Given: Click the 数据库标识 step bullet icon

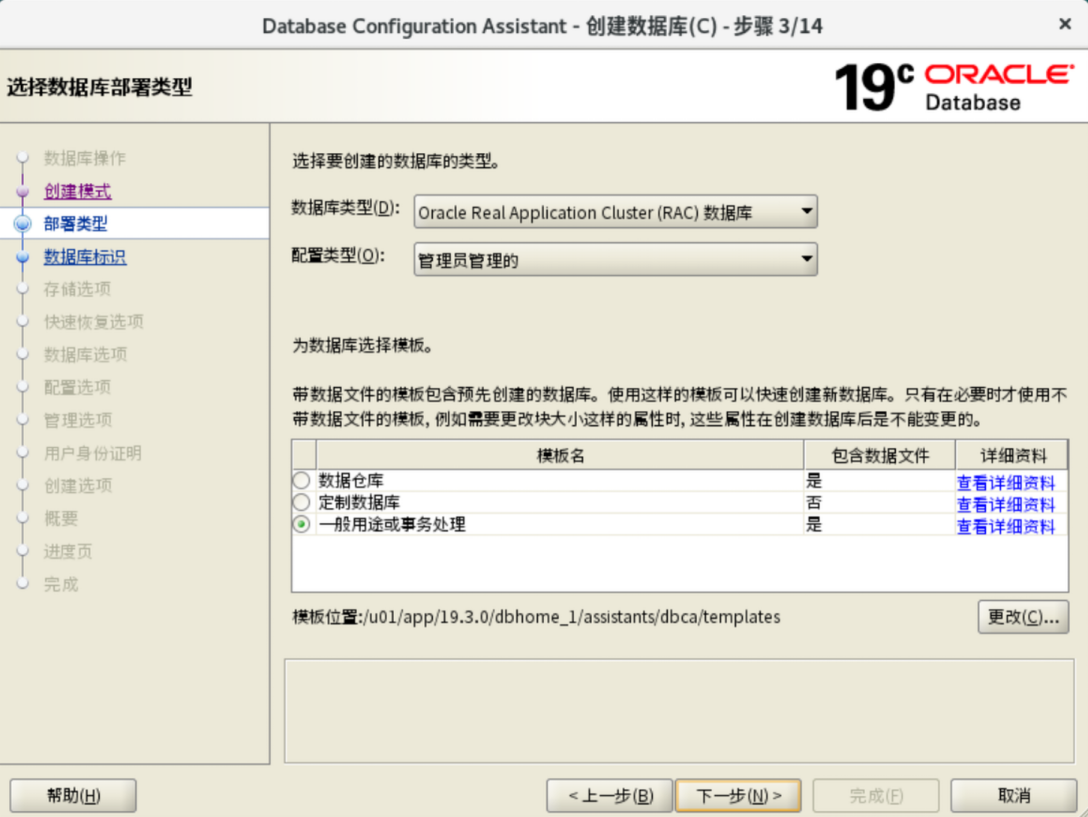Looking at the screenshot, I should coord(22,257).
